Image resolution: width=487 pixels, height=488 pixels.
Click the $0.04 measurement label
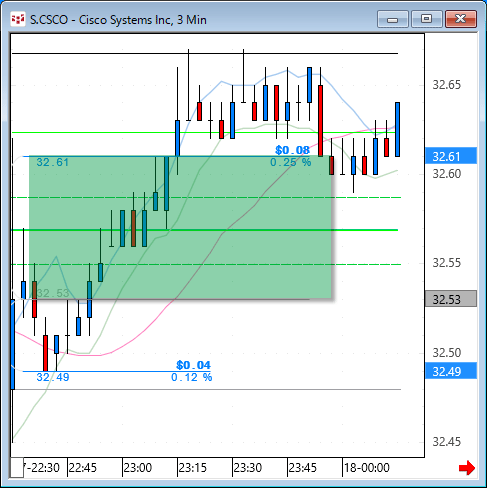(x=194, y=365)
